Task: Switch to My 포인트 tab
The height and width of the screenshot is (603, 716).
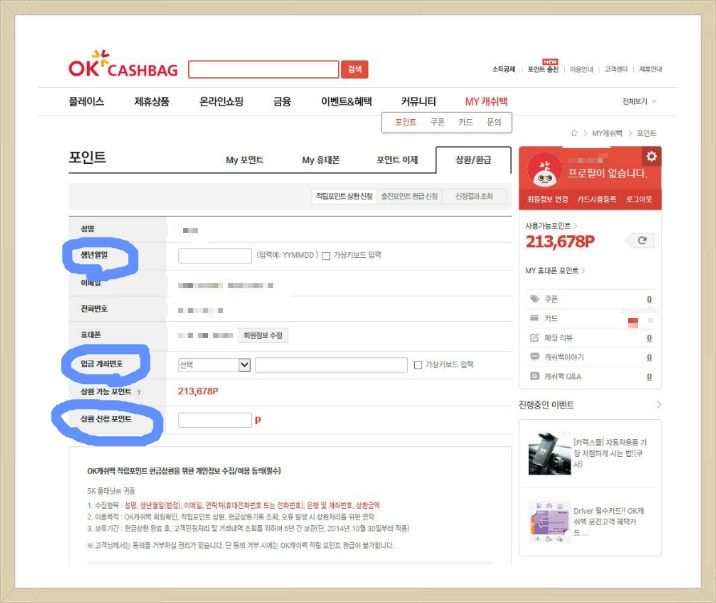Action: [244, 160]
